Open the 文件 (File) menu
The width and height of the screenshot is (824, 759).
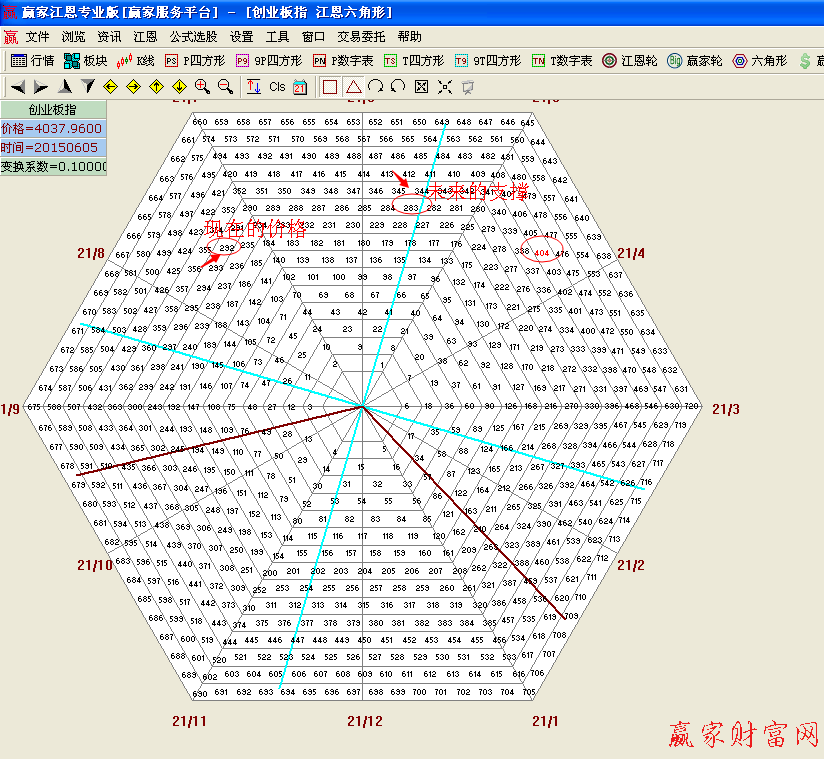pos(37,36)
